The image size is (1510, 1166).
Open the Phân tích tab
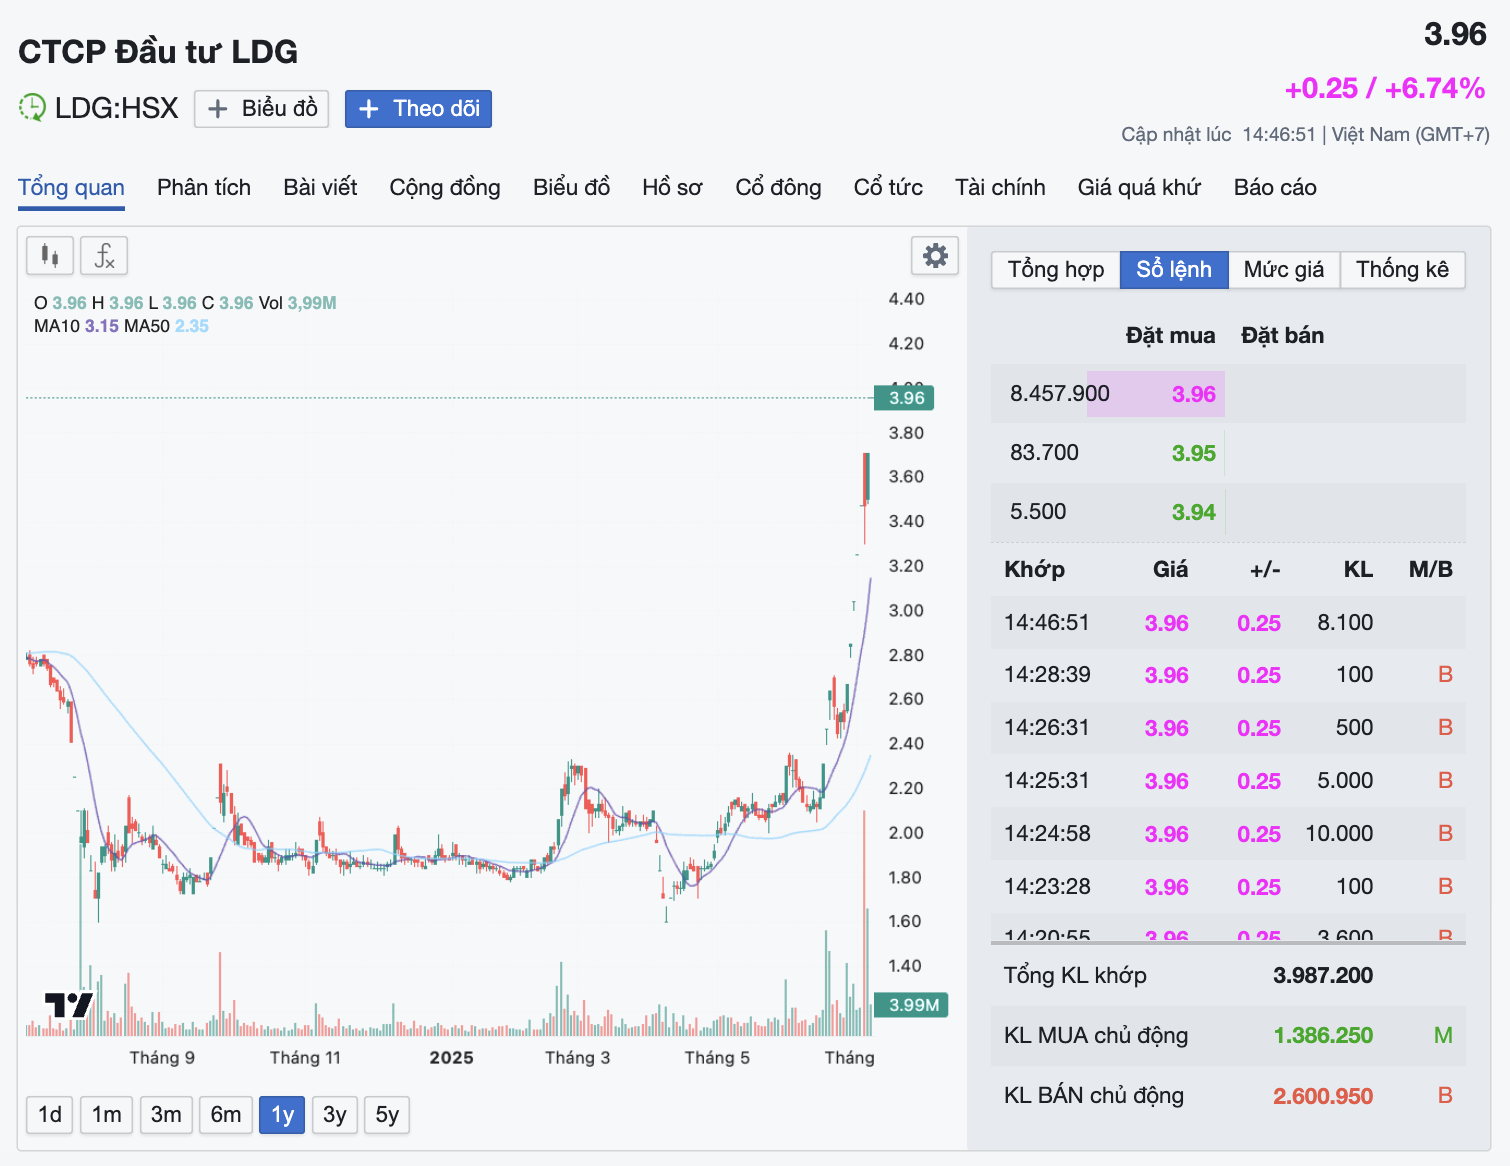(x=204, y=188)
